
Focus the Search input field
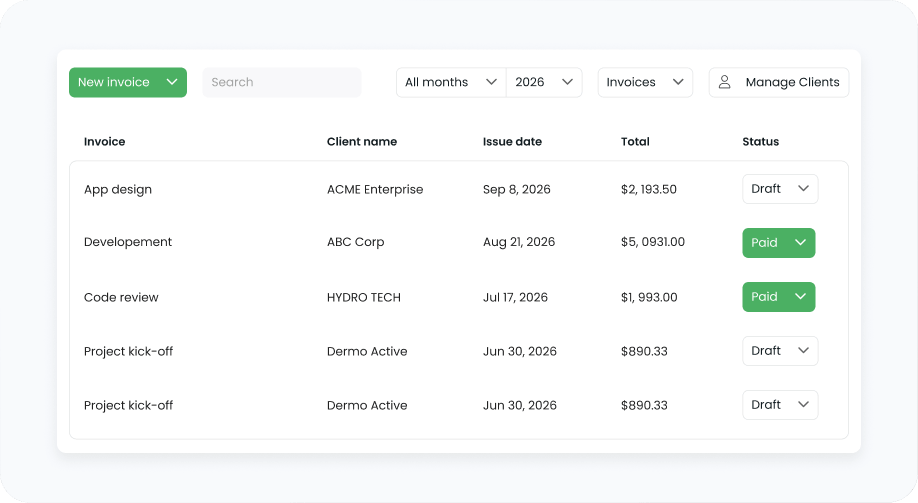coord(282,83)
